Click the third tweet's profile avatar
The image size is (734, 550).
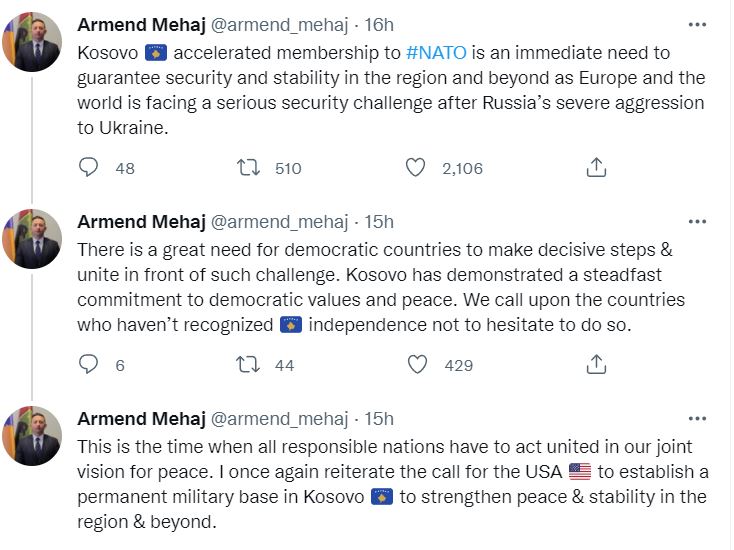pyautogui.click(x=33, y=436)
